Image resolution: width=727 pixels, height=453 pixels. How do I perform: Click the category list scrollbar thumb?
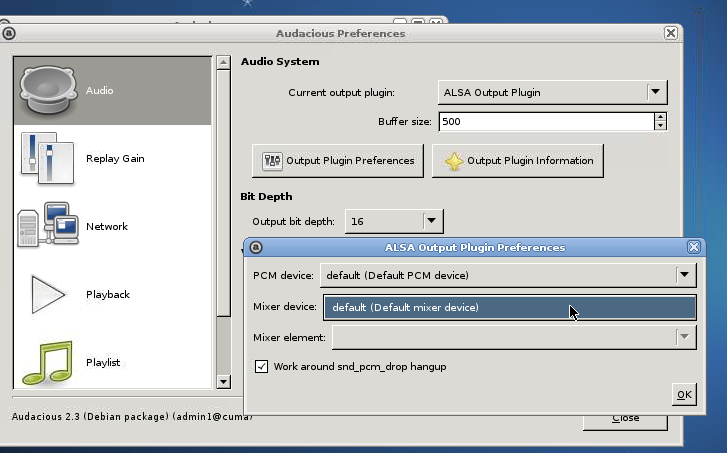tap(223, 193)
